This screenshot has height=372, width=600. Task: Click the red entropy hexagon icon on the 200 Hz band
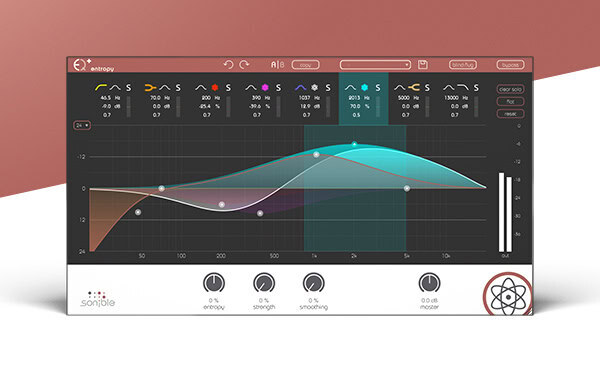pyautogui.click(x=215, y=88)
